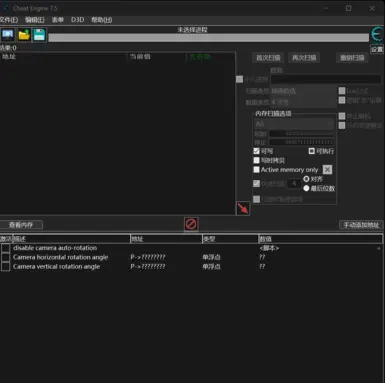Screen dimensions: 385x383
Task: Select the disable camera auto-rotation description
Action: point(55,248)
